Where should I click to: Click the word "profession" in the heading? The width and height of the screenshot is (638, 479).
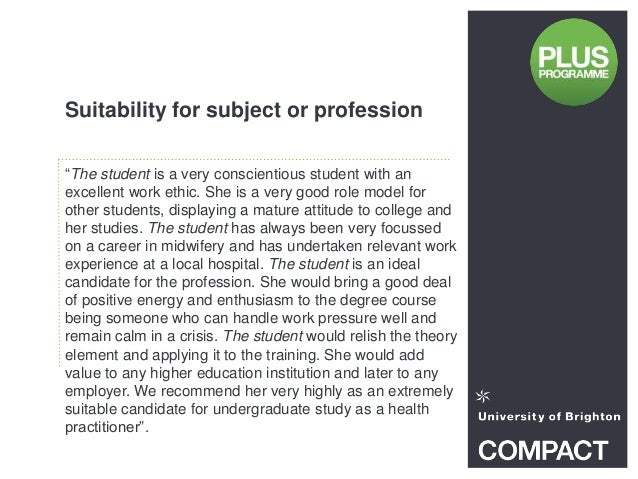coord(368,110)
